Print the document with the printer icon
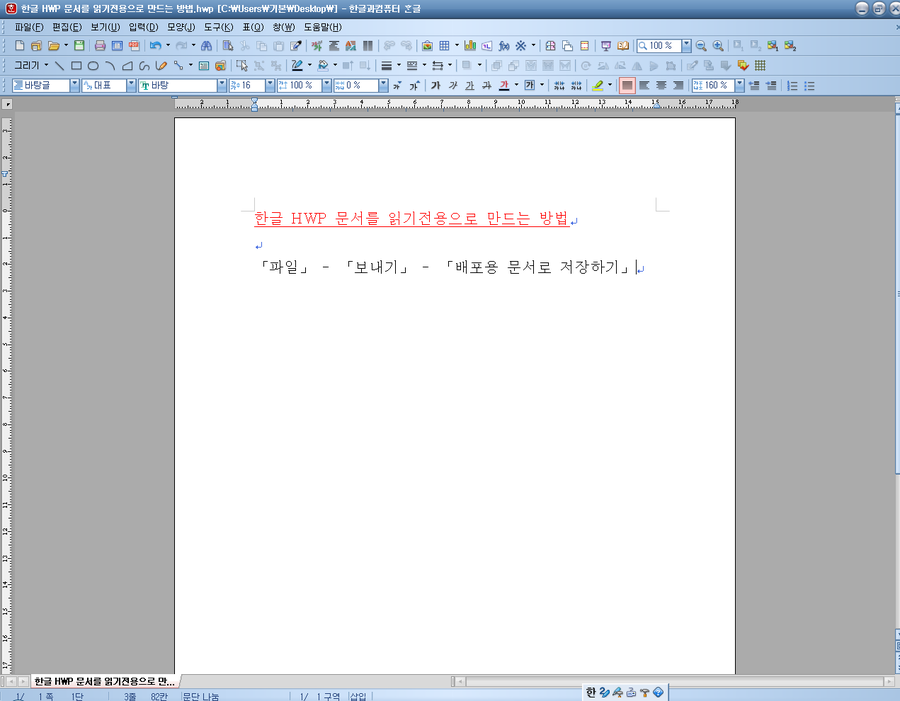 pyautogui.click(x=100, y=46)
